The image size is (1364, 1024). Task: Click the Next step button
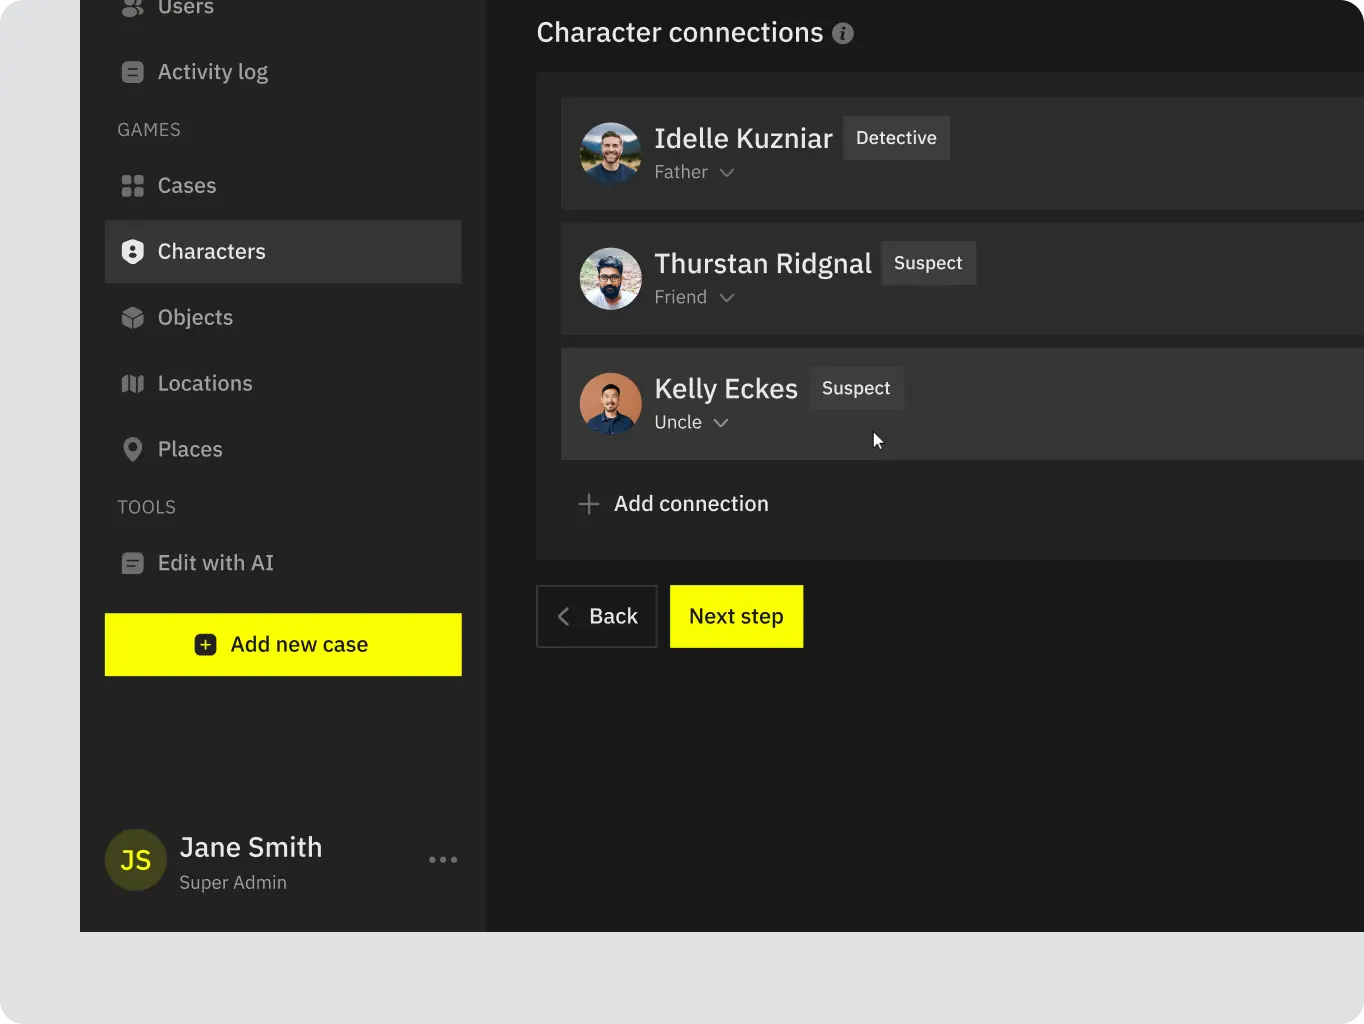(x=736, y=616)
